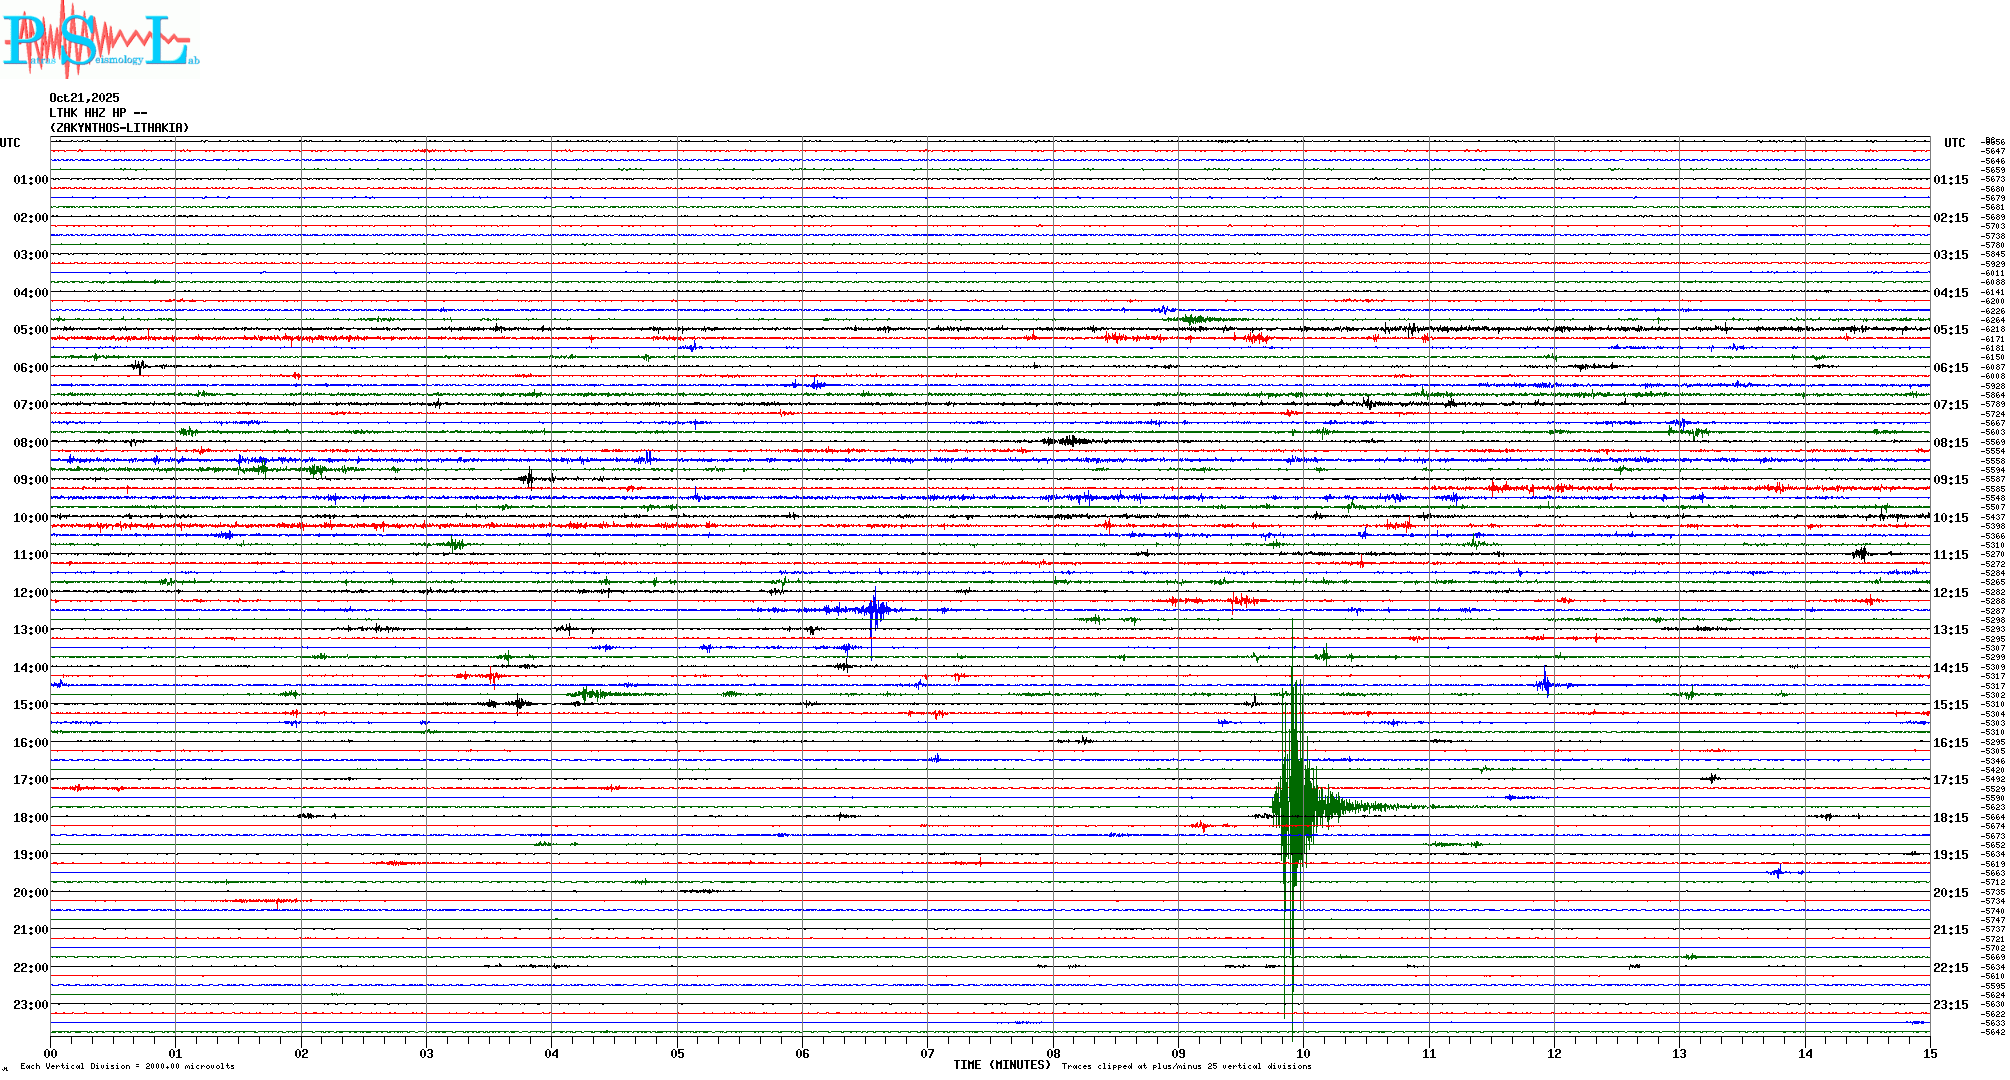This screenshot has width=2010, height=1080.
Task: Click minute 10 on the bottom time axis
Action: [x=1303, y=1053]
